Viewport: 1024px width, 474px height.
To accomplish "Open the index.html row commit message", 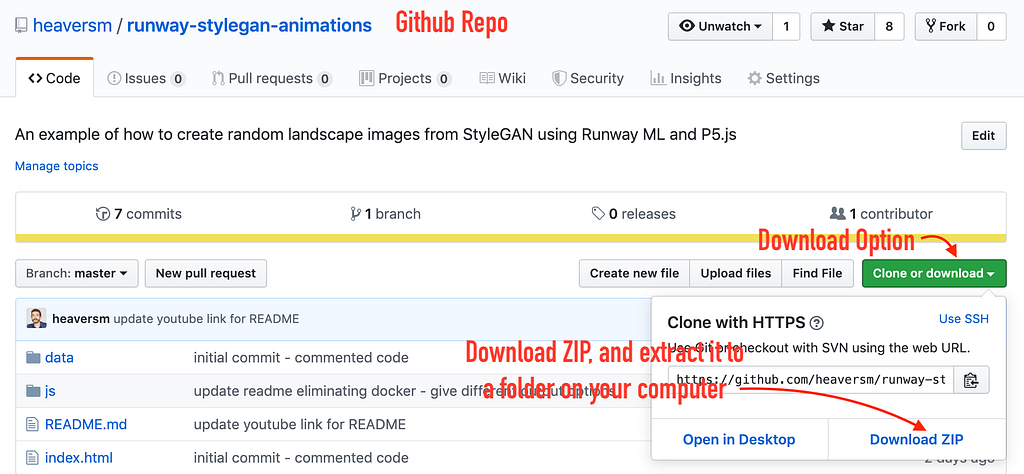I will coord(301,458).
